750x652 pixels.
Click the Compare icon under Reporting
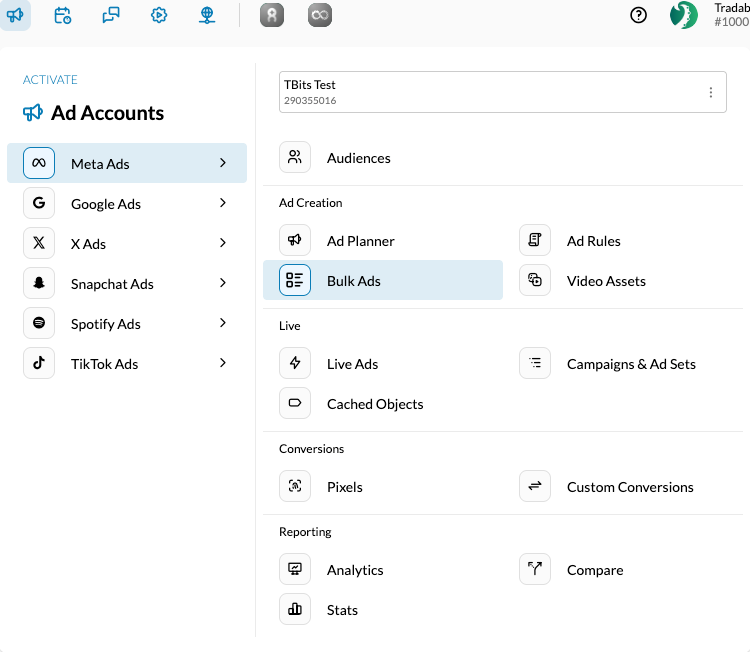(535, 570)
